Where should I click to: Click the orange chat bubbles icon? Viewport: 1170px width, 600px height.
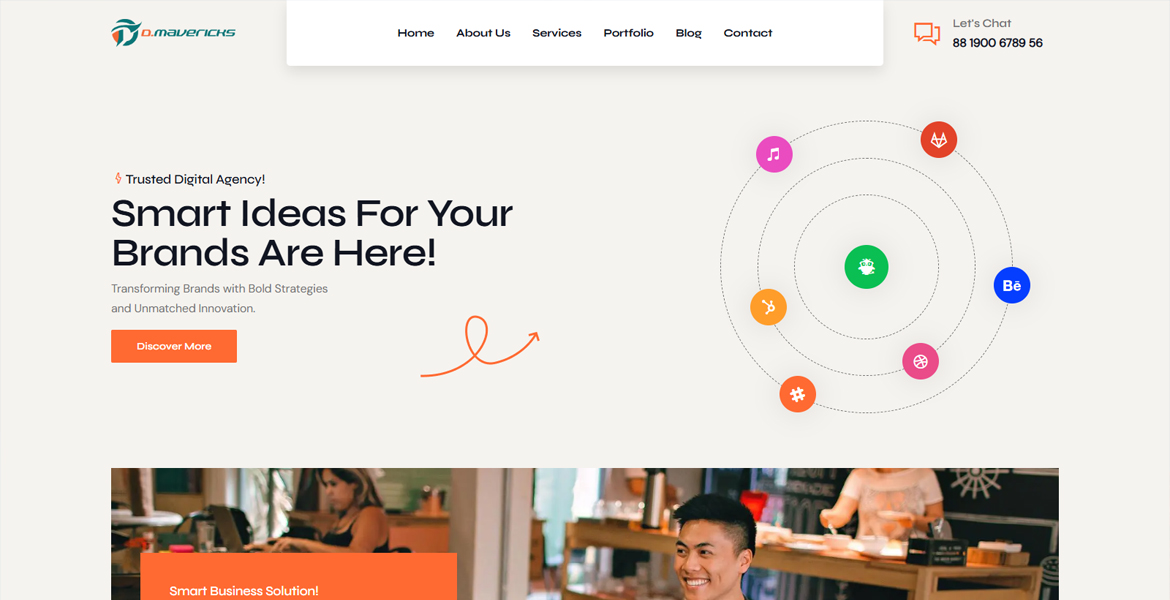tap(927, 33)
